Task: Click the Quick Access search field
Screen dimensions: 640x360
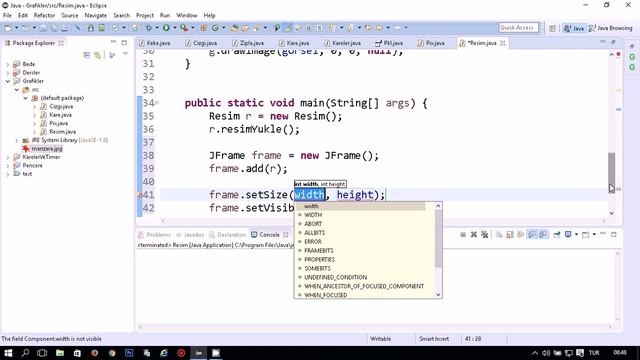Action: click(518, 28)
